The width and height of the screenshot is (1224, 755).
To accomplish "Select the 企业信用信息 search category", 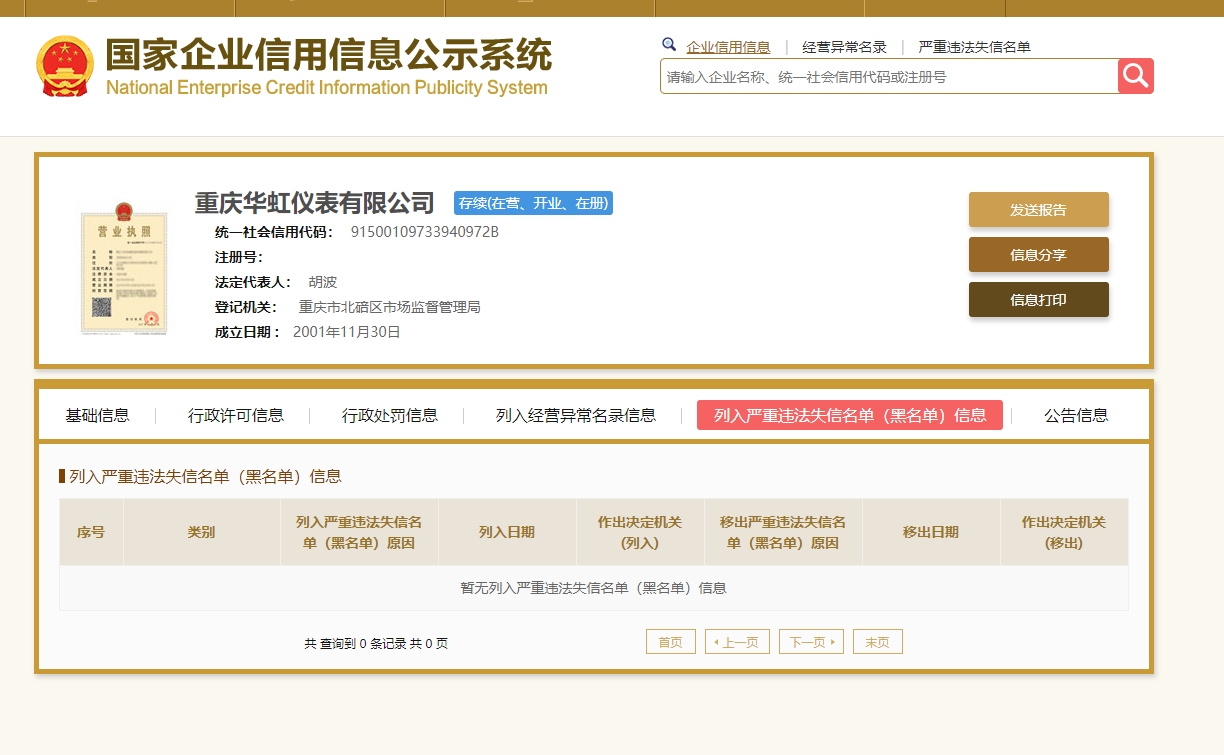I will coord(728,47).
